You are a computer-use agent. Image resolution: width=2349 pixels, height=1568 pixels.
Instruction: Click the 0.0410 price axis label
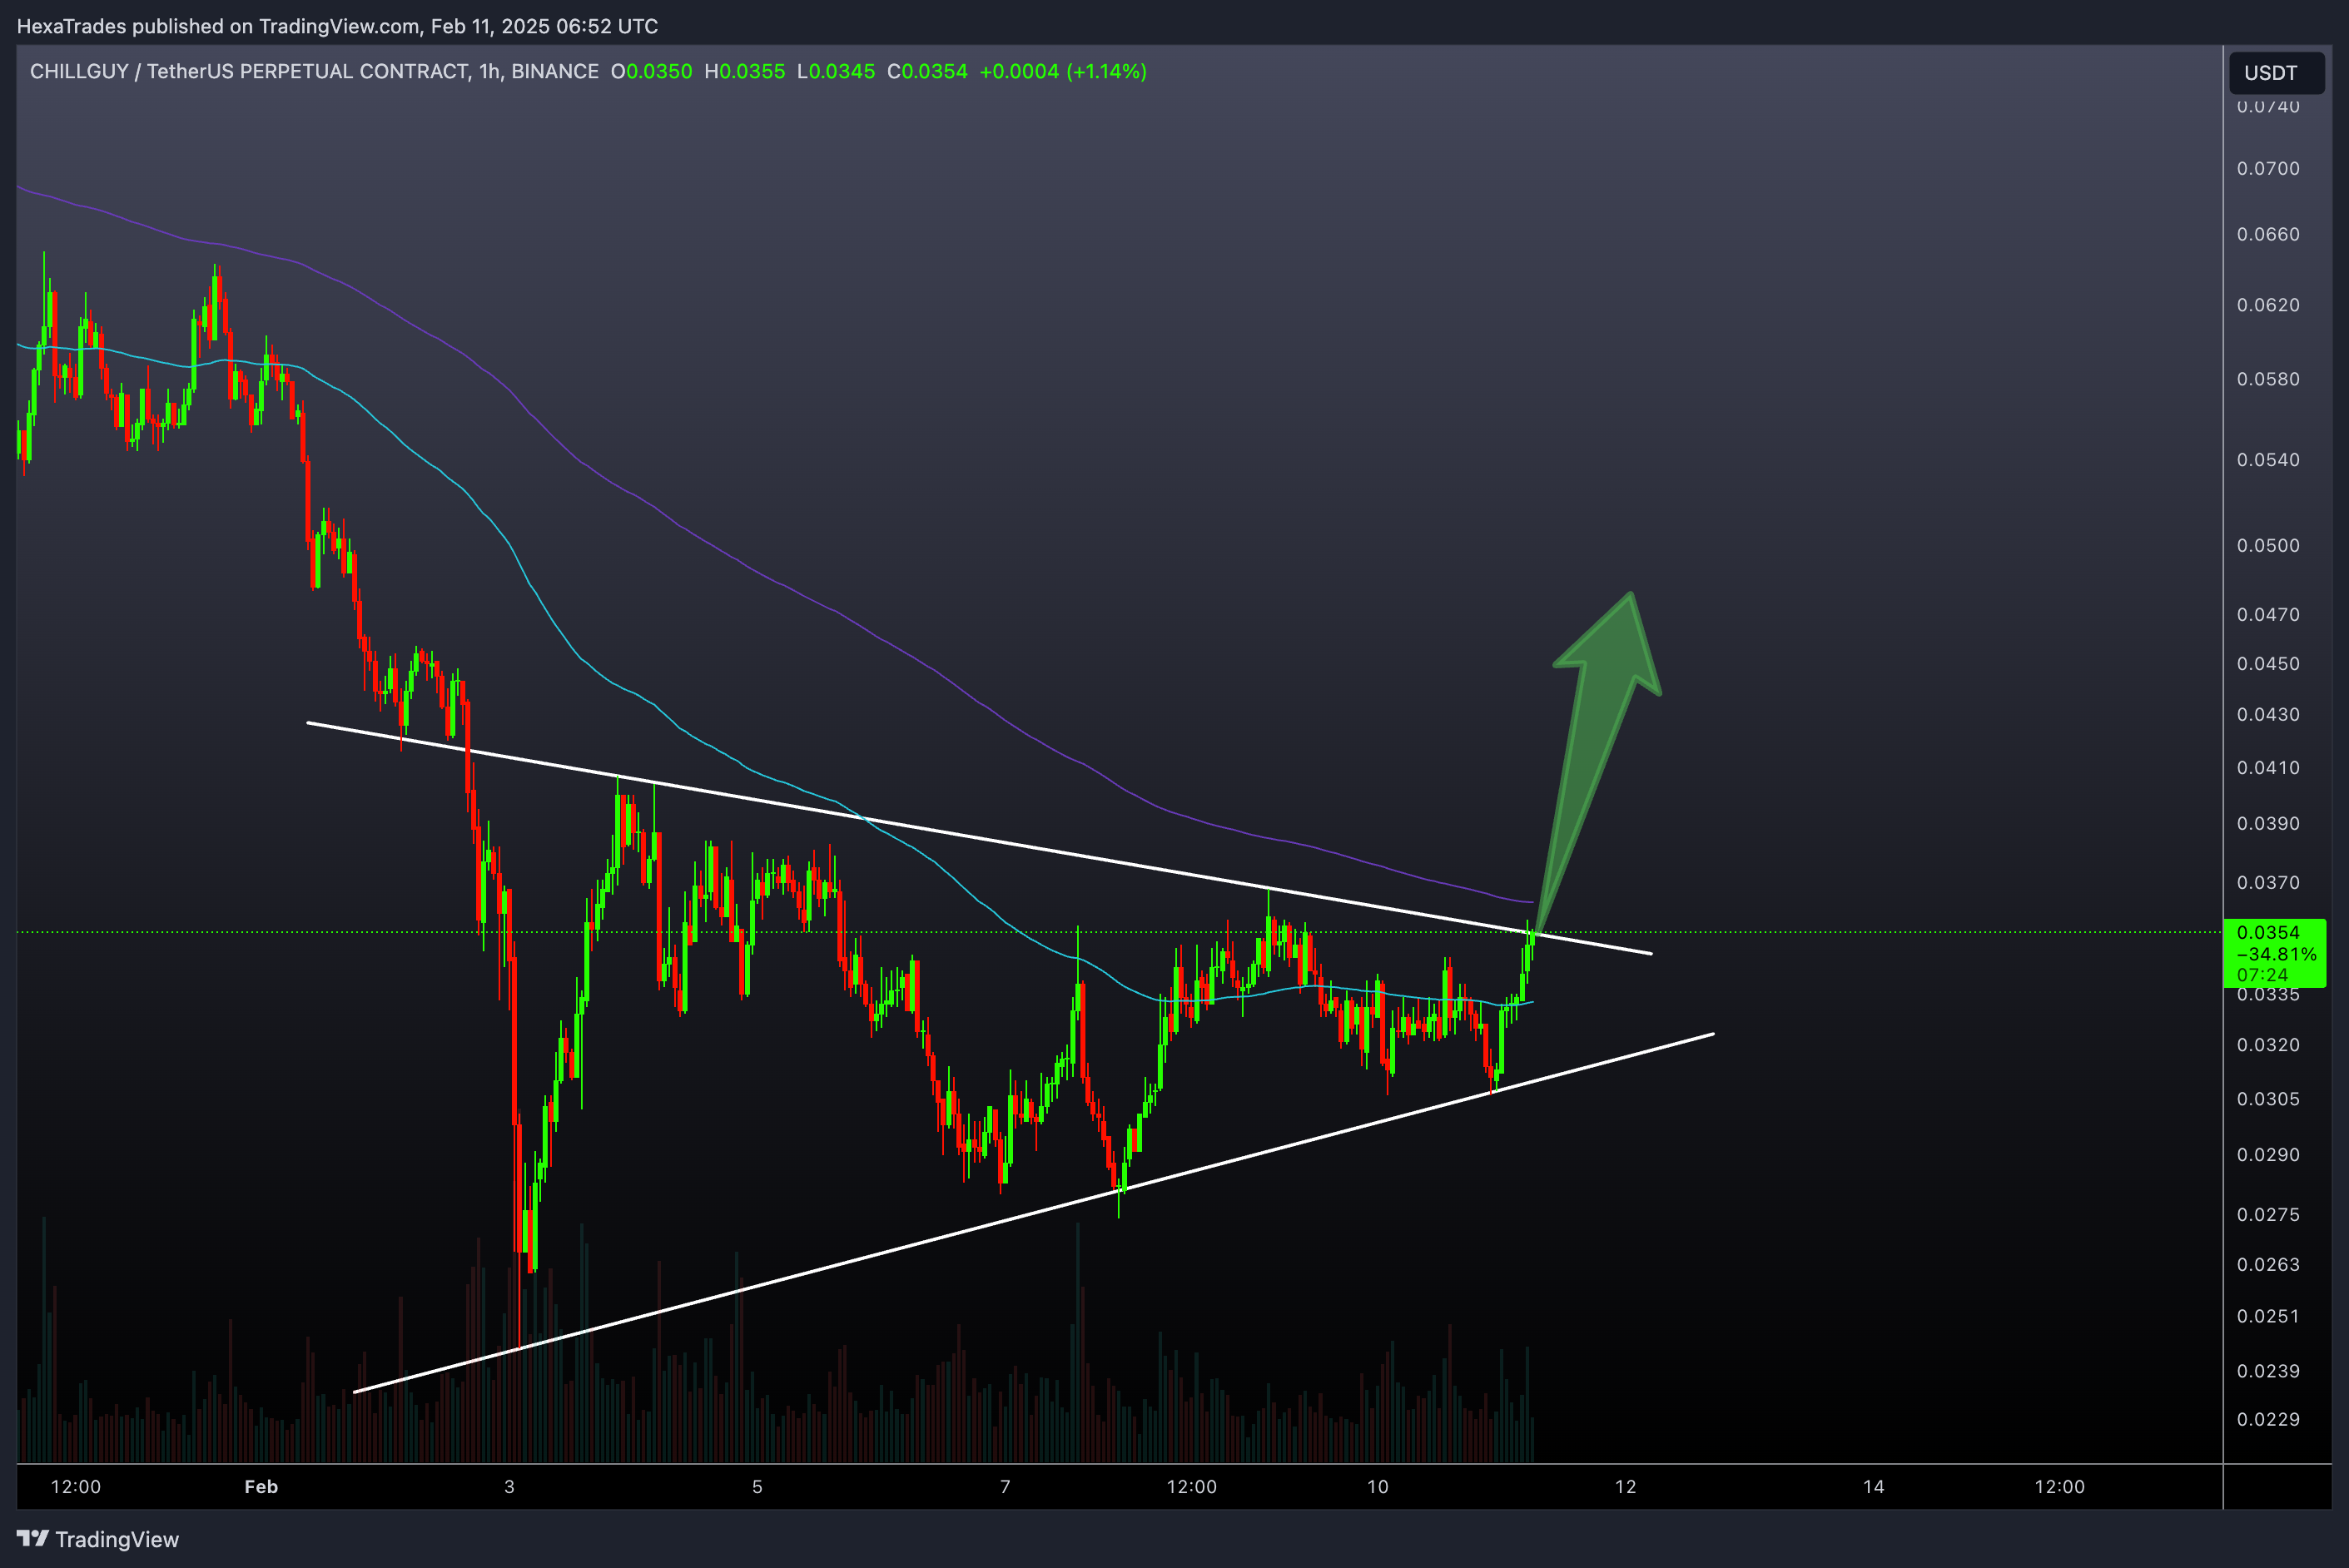(x=2268, y=768)
